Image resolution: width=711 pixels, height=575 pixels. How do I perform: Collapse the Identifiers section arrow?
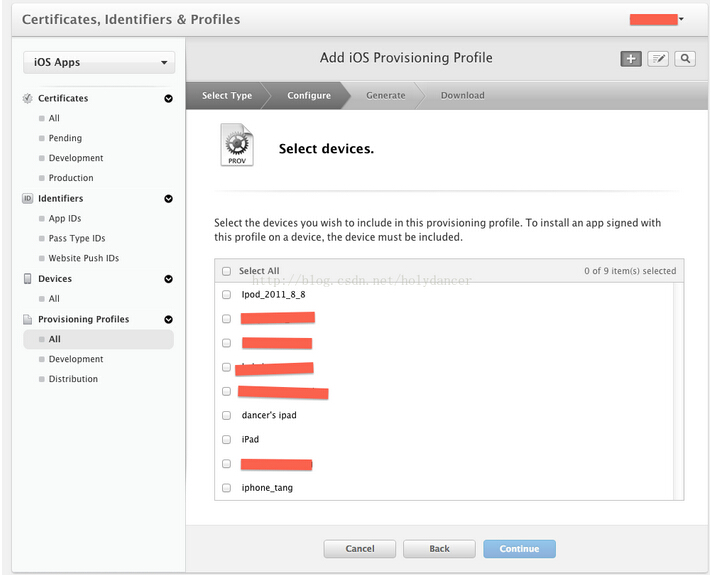pos(168,199)
